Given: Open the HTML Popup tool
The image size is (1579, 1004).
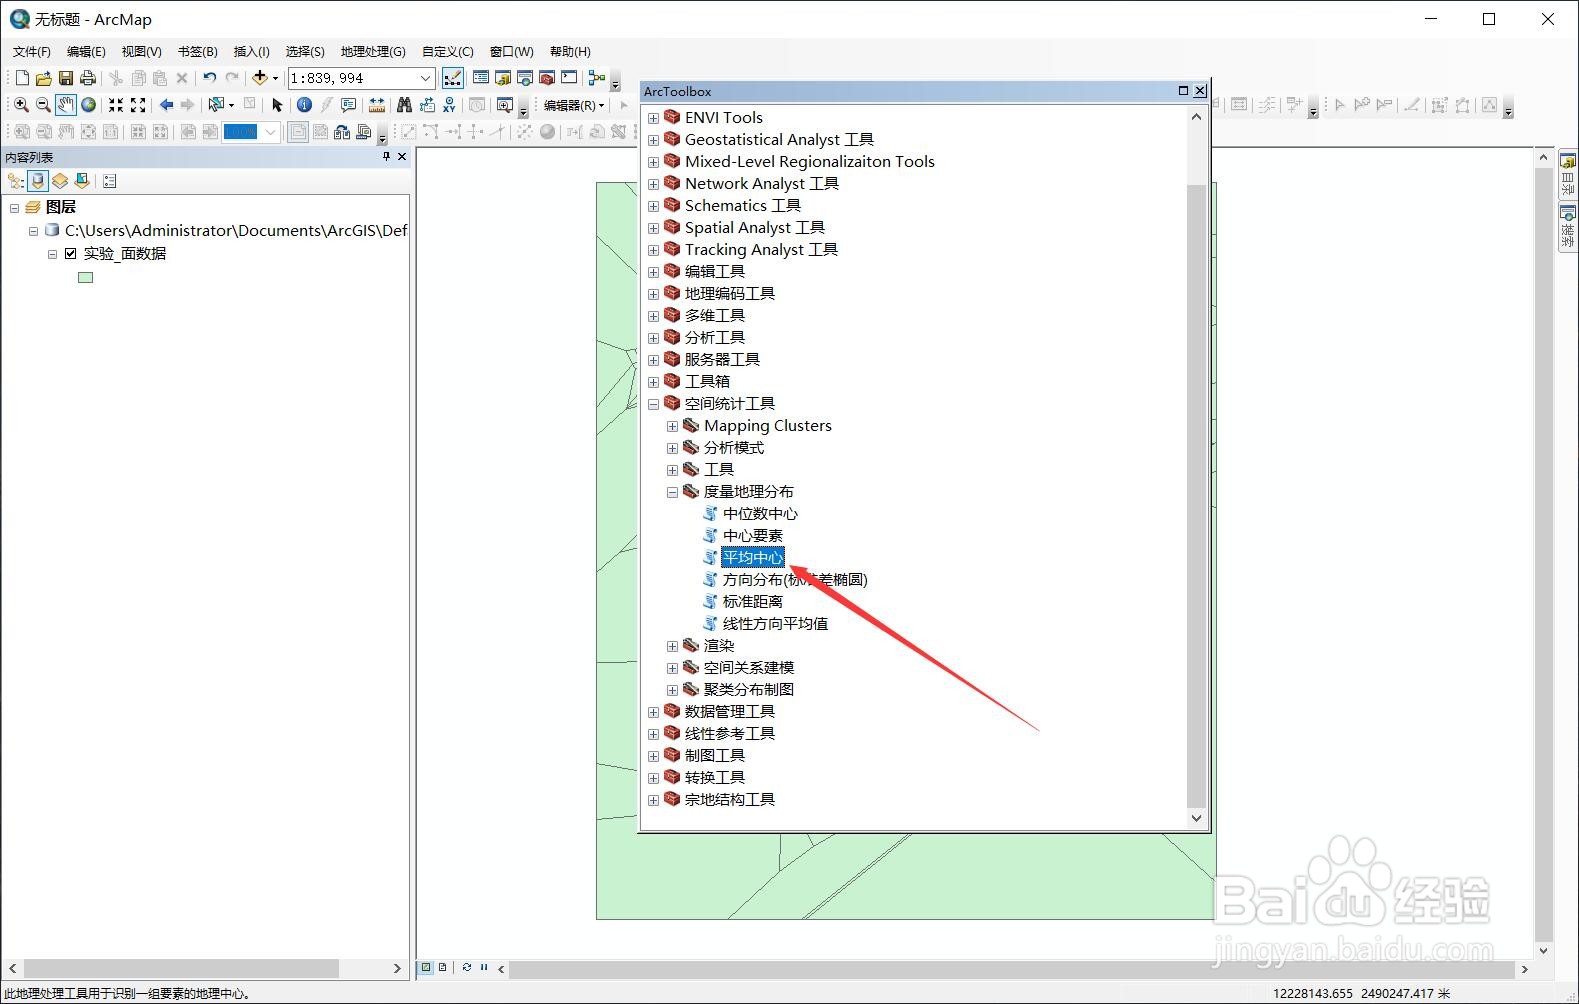Looking at the screenshot, I should click(x=348, y=105).
